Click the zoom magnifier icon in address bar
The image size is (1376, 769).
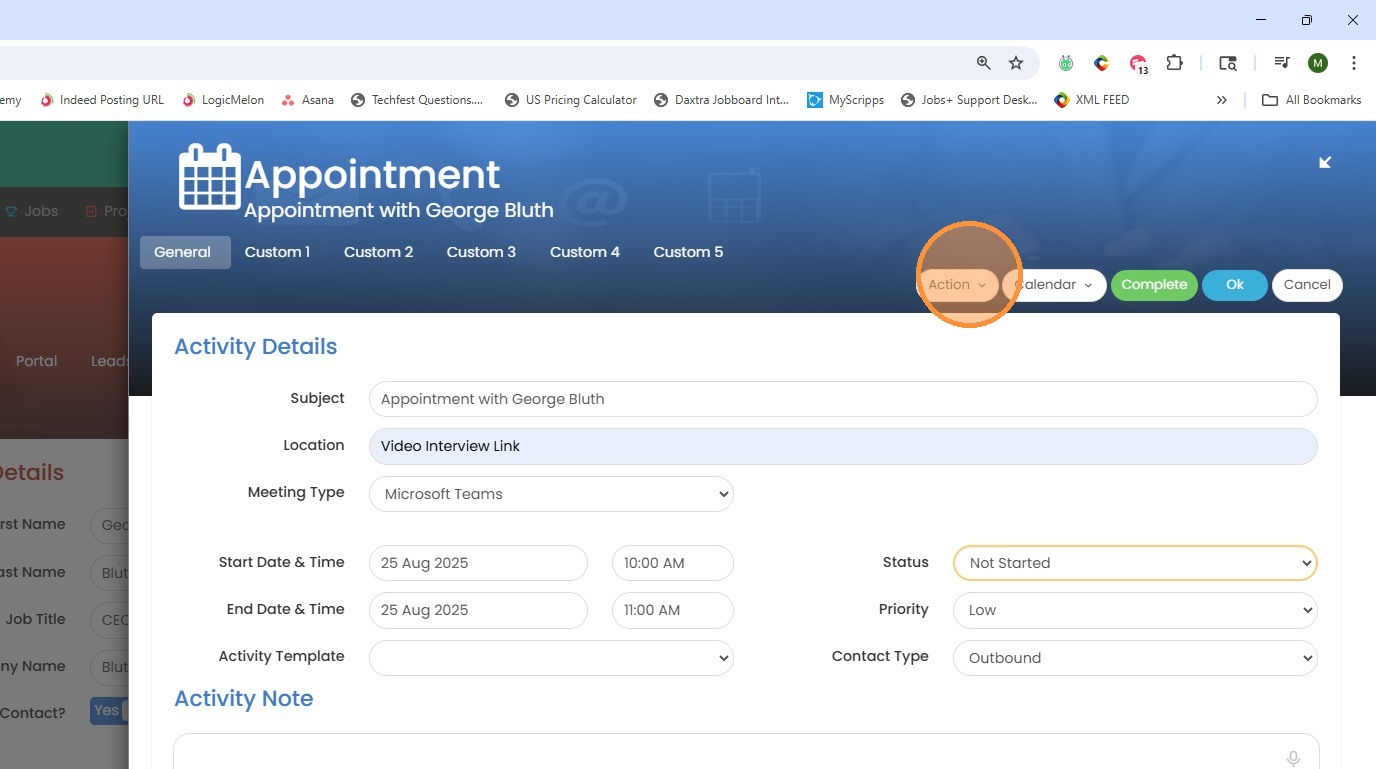pos(984,63)
